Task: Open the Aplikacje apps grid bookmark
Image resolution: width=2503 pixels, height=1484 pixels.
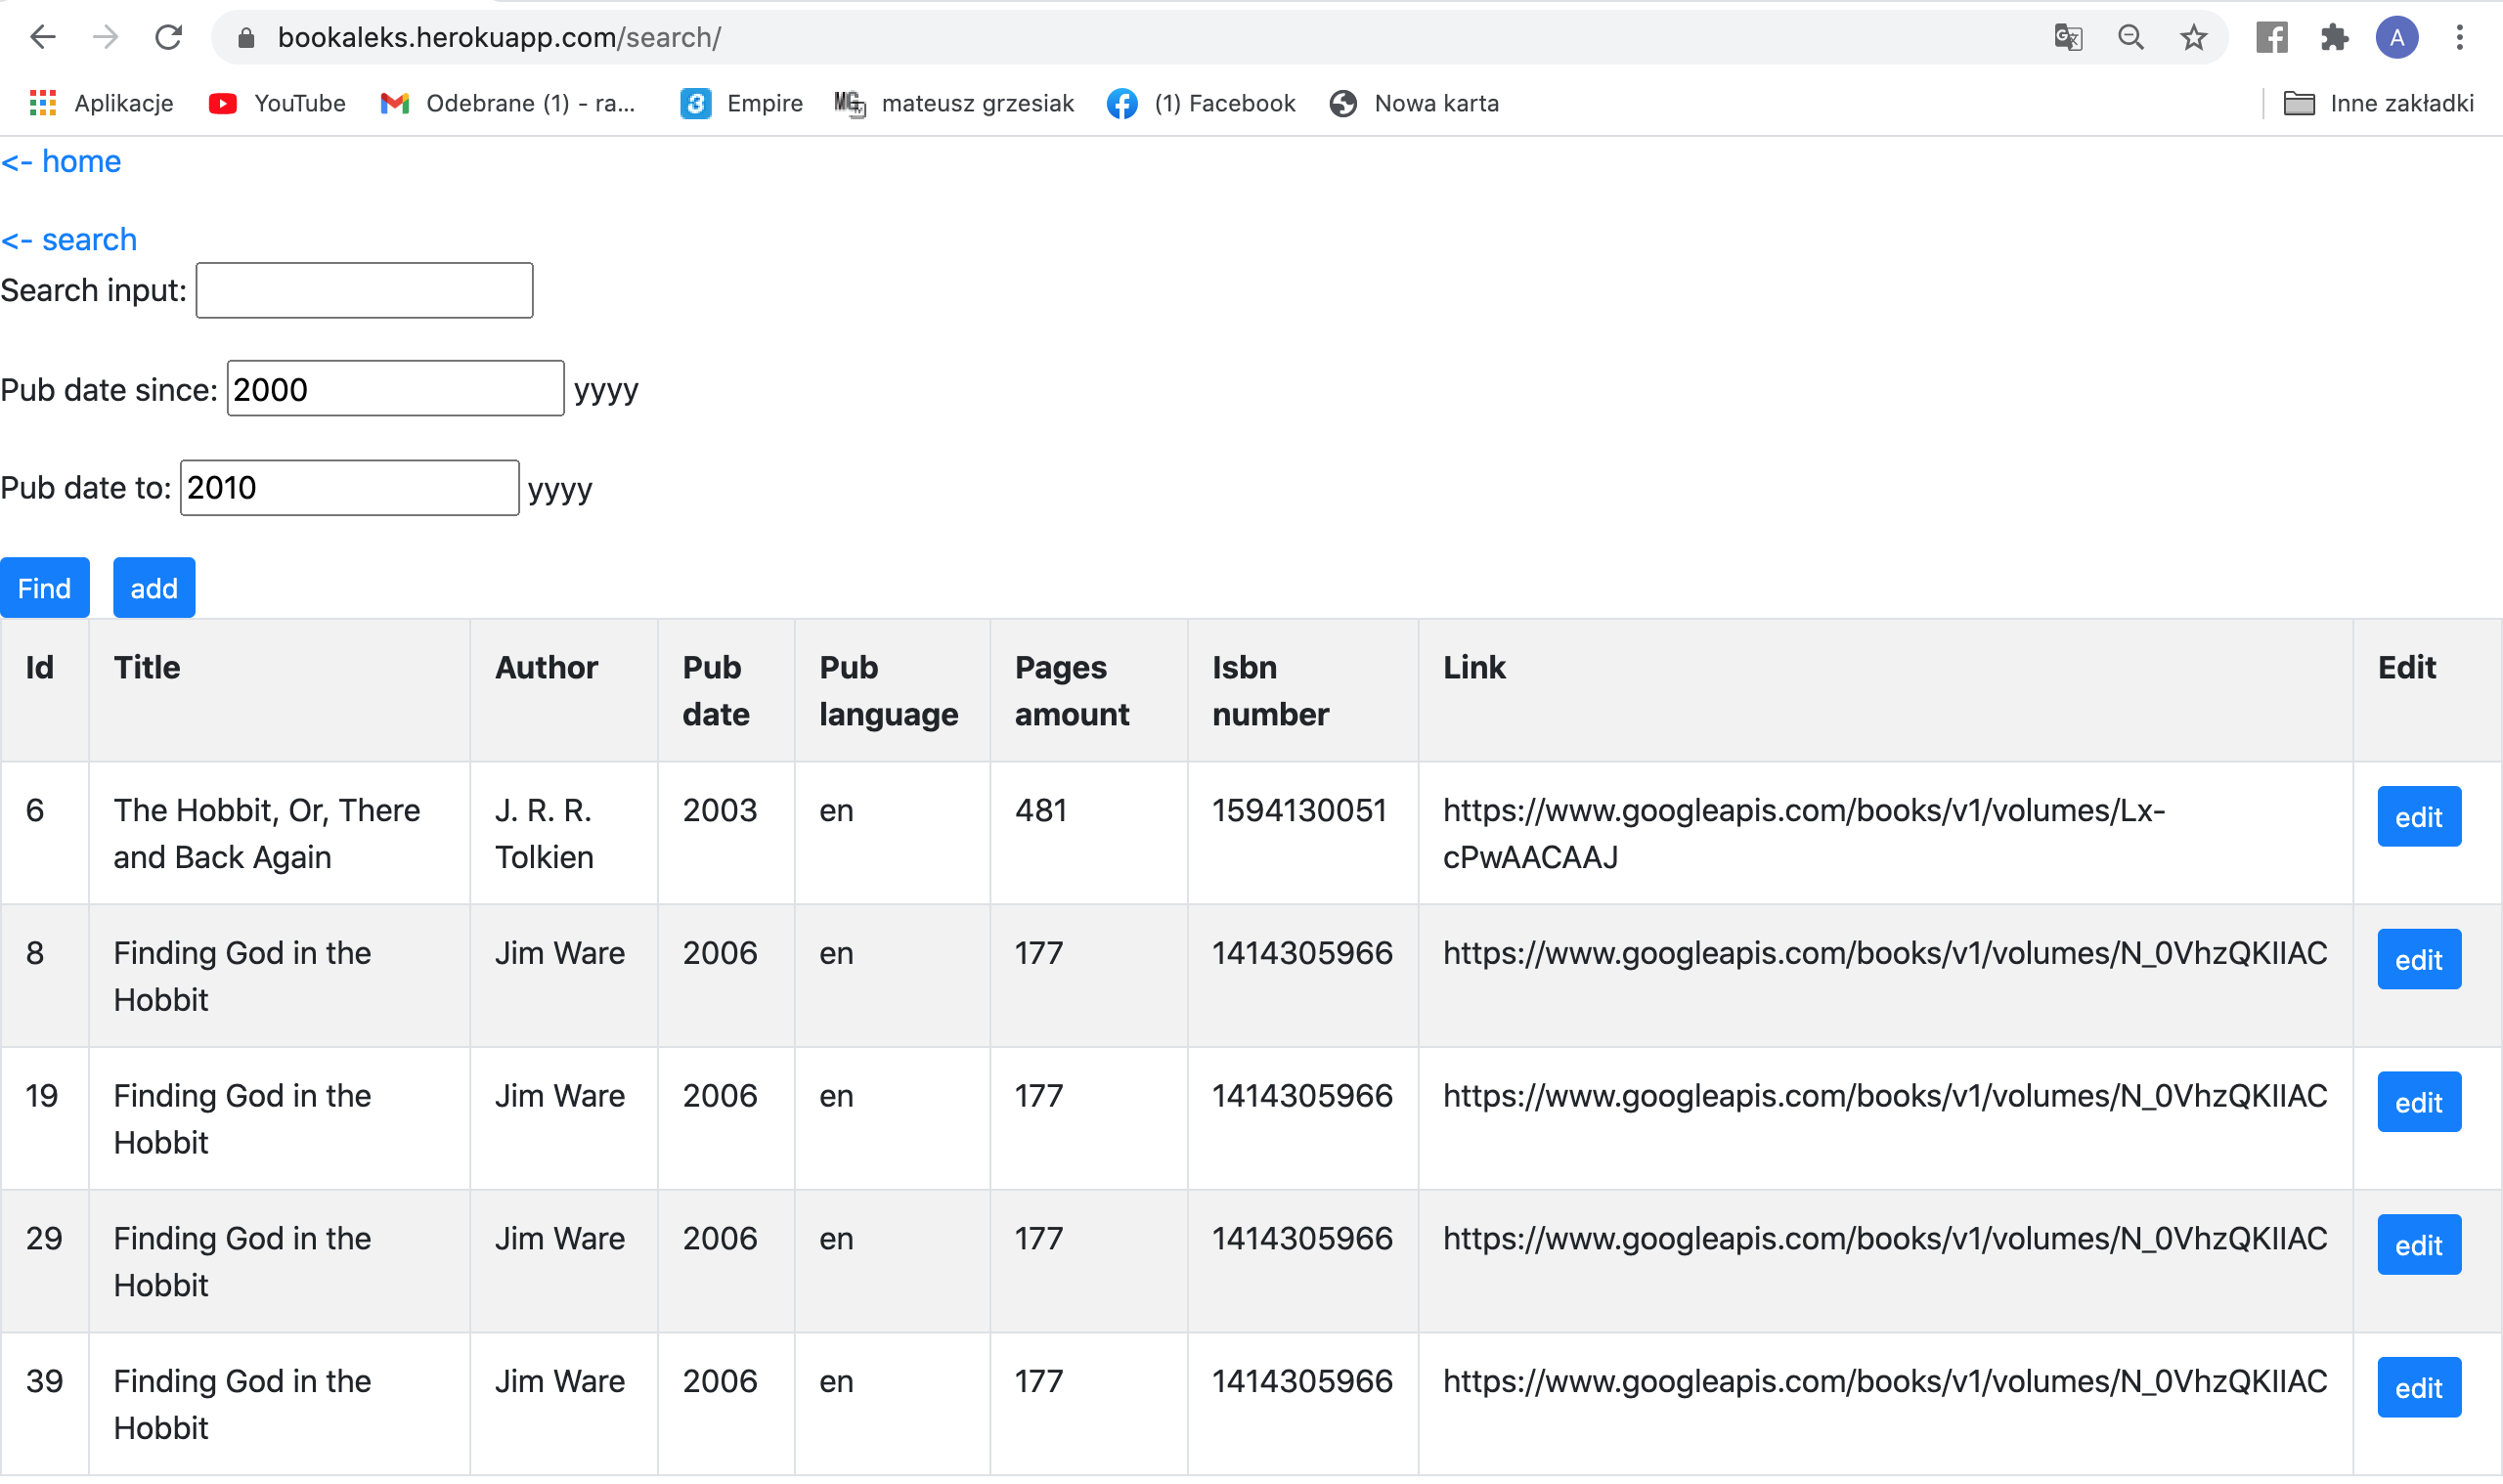Action: coord(101,103)
